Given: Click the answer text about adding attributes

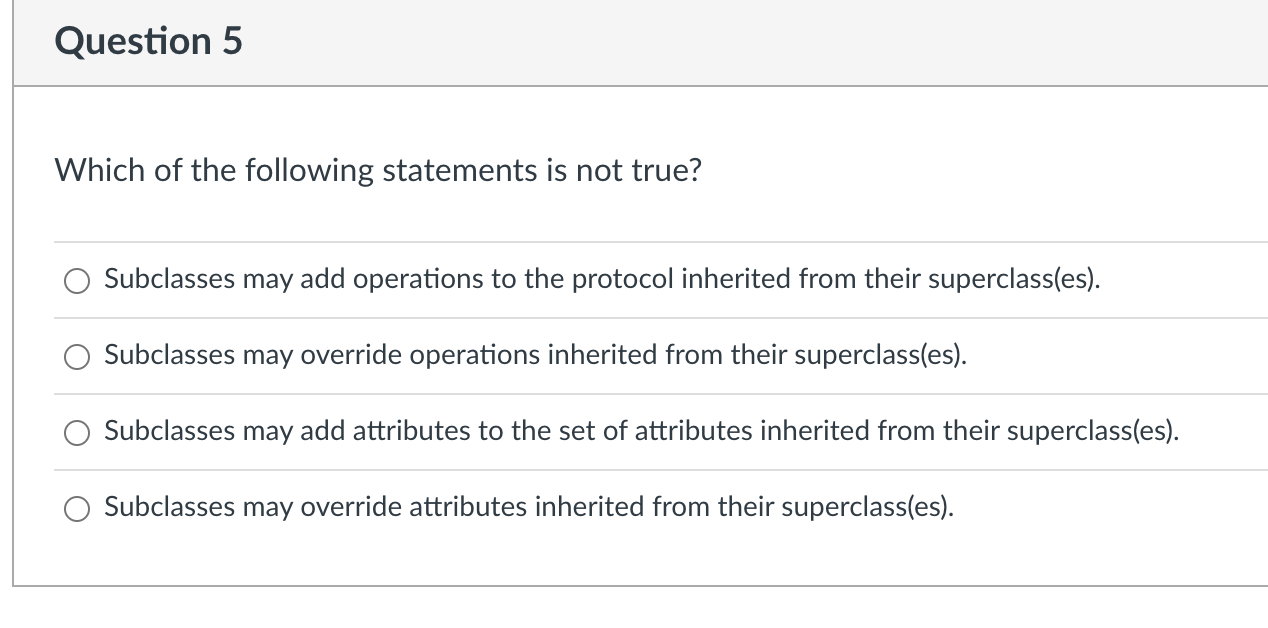Looking at the screenshot, I should pyautogui.click(x=642, y=431).
